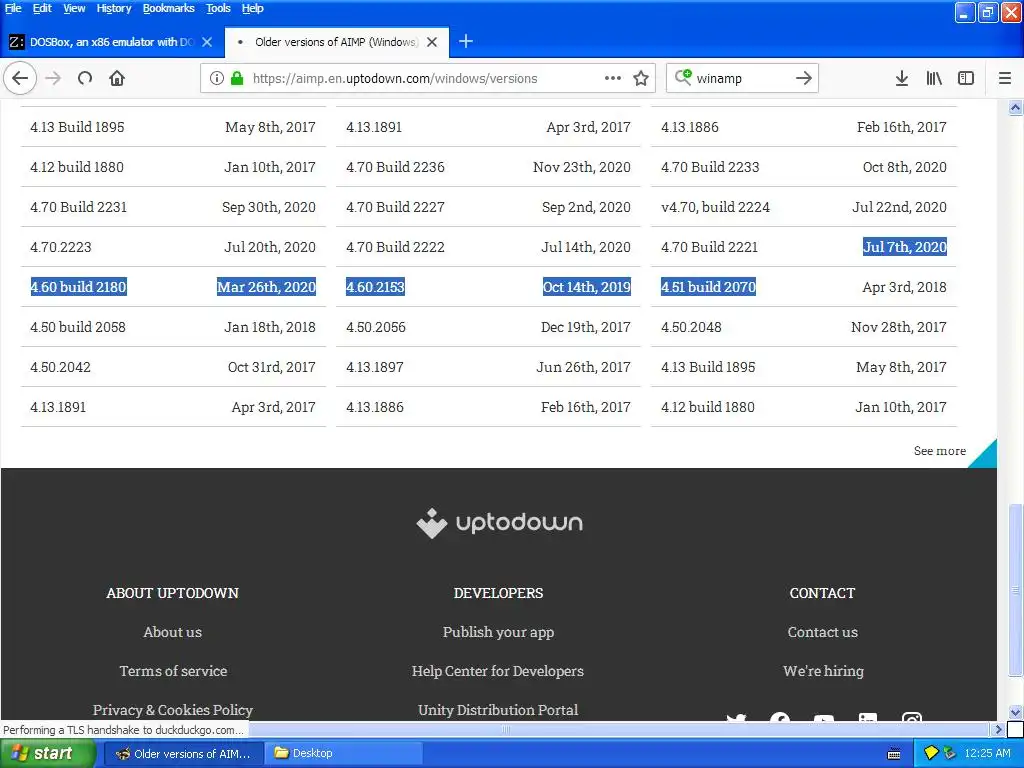Open the We're hiring link

click(823, 671)
